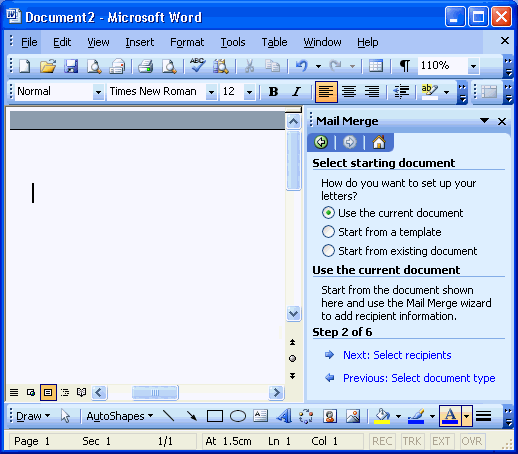
Task: Click the Copy icon
Action: pos(272,66)
